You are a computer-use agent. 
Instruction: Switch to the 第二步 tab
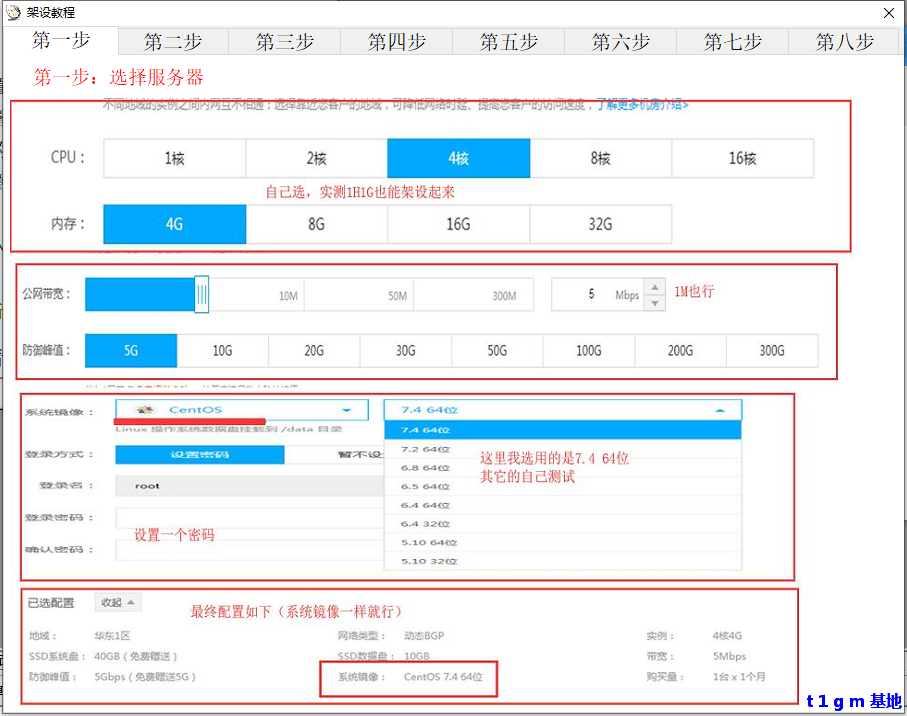(x=173, y=41)
